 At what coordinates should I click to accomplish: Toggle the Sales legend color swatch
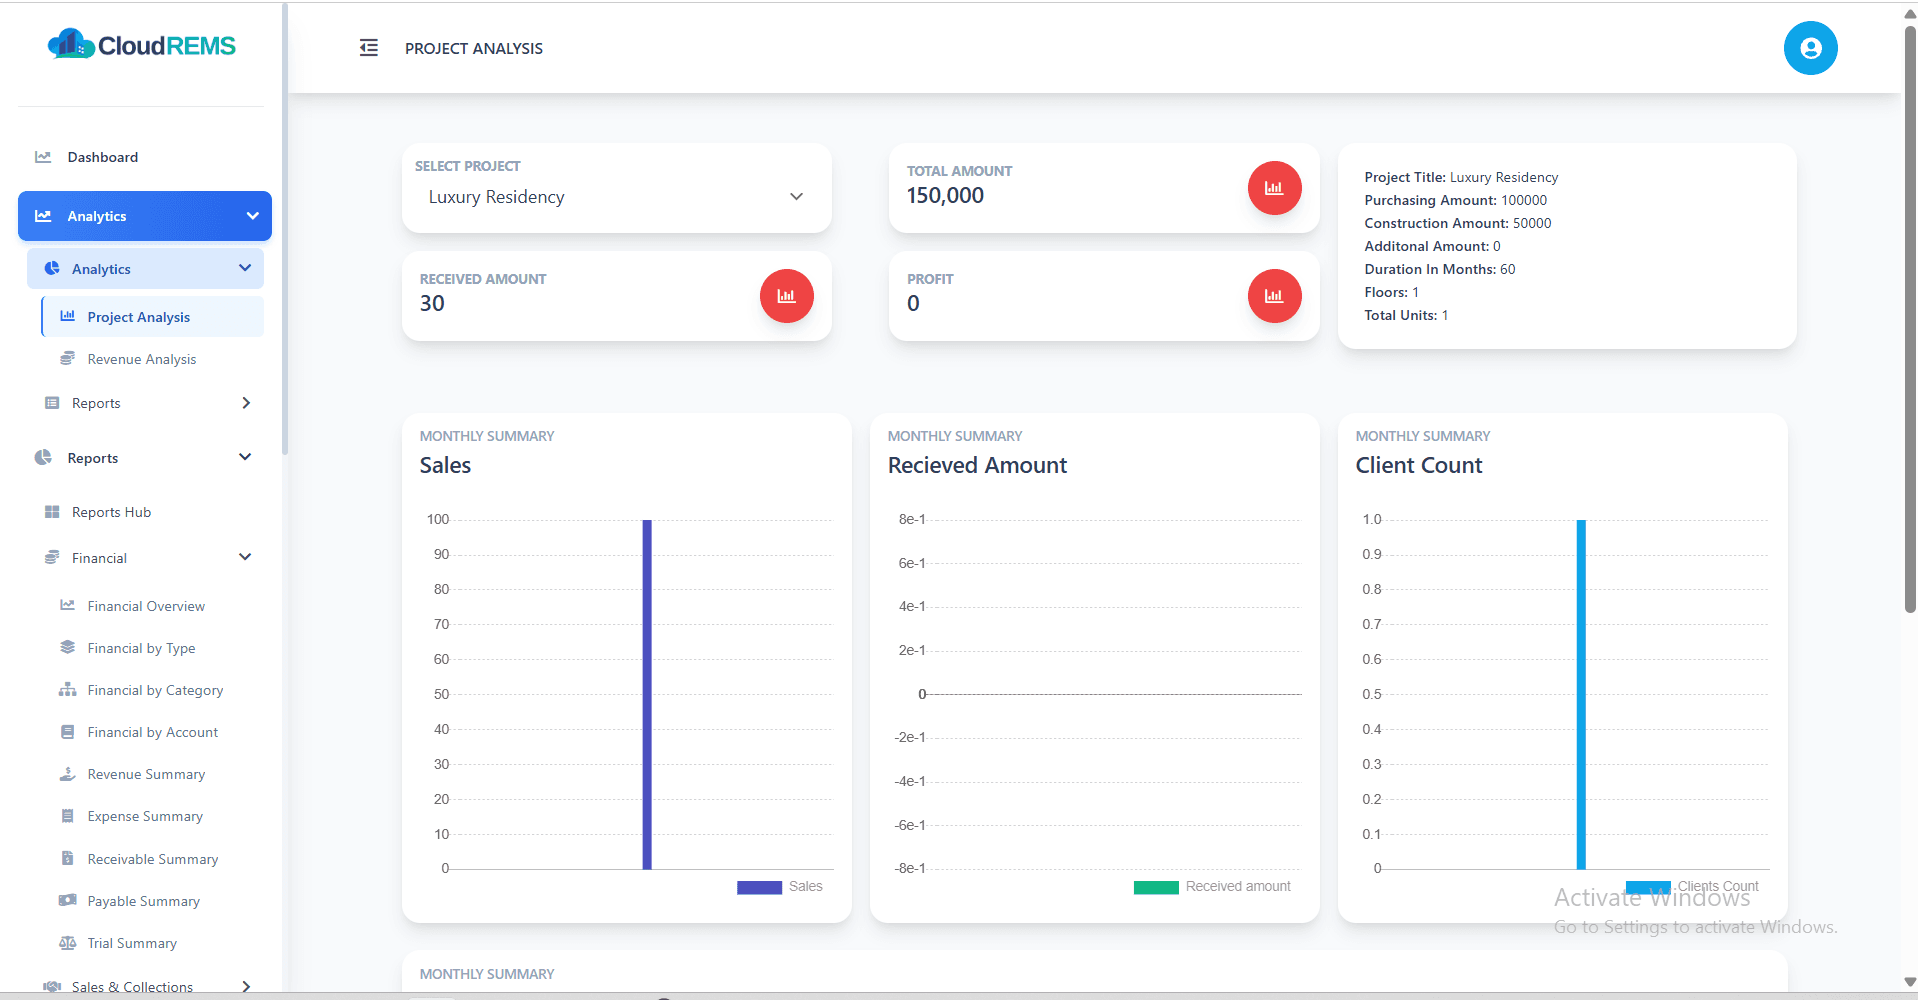pyautogui.click(x=759, y=887)
